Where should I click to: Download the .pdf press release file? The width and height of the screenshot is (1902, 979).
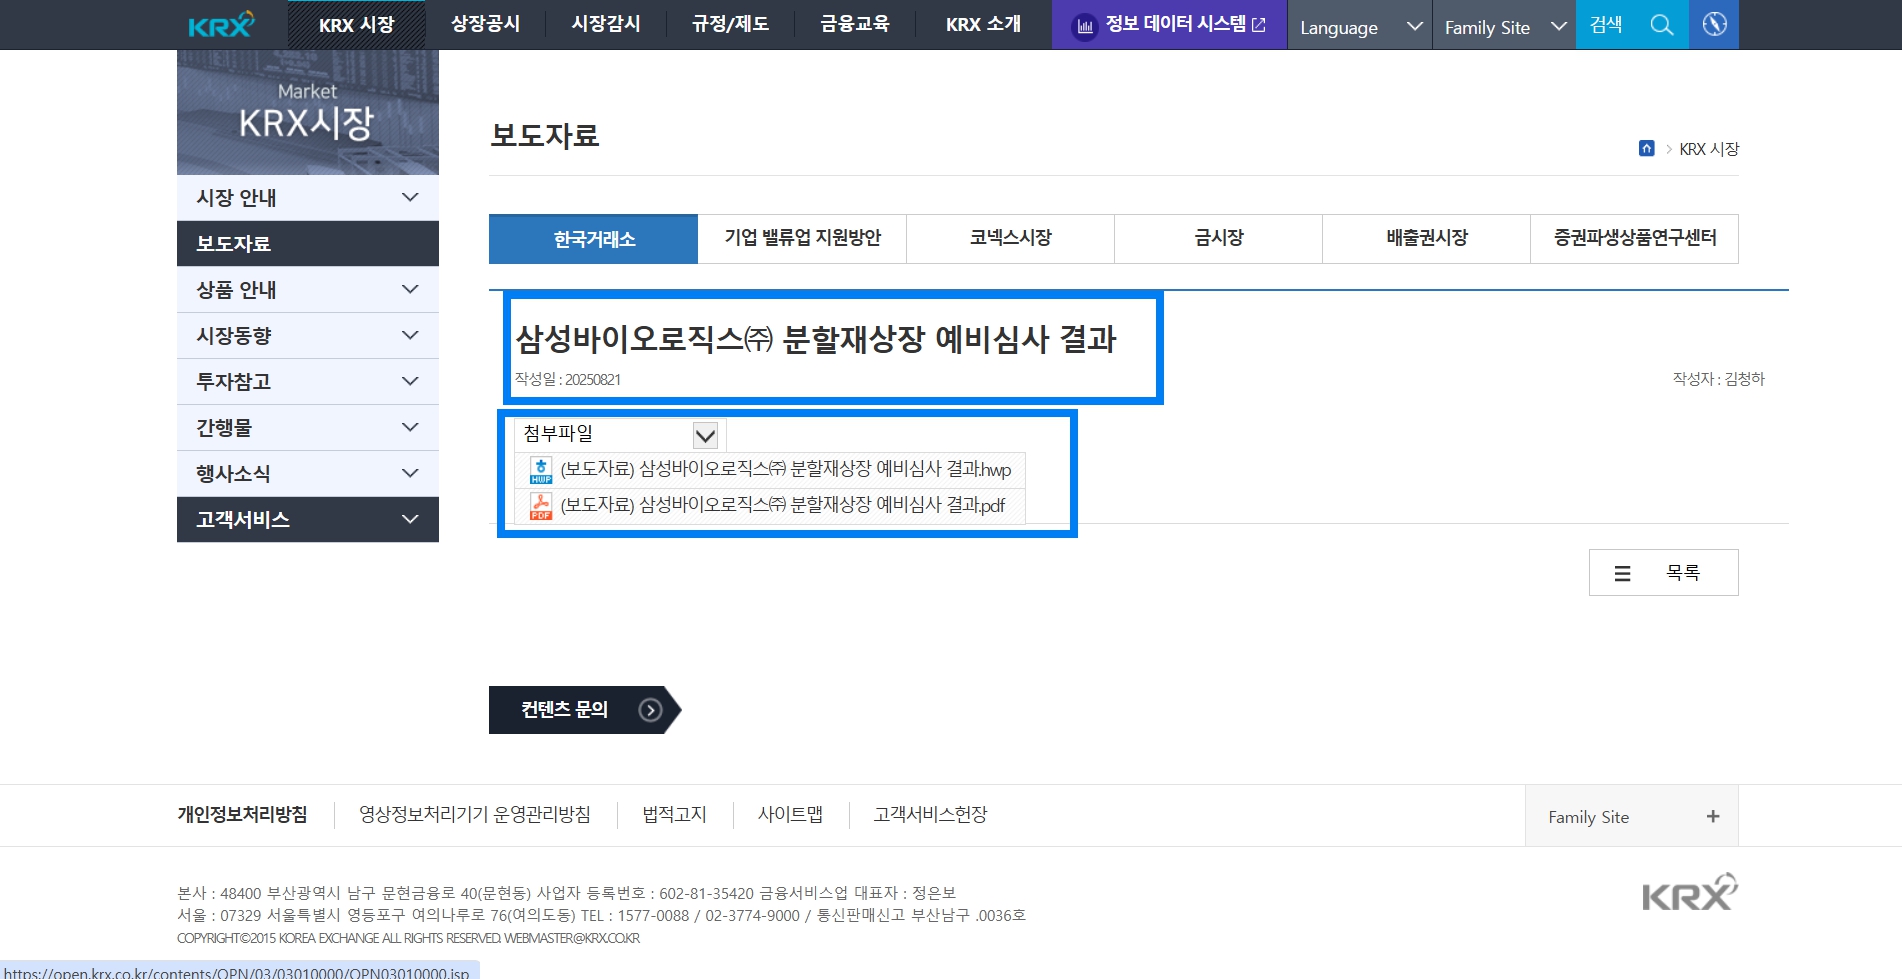coord(782,506)
